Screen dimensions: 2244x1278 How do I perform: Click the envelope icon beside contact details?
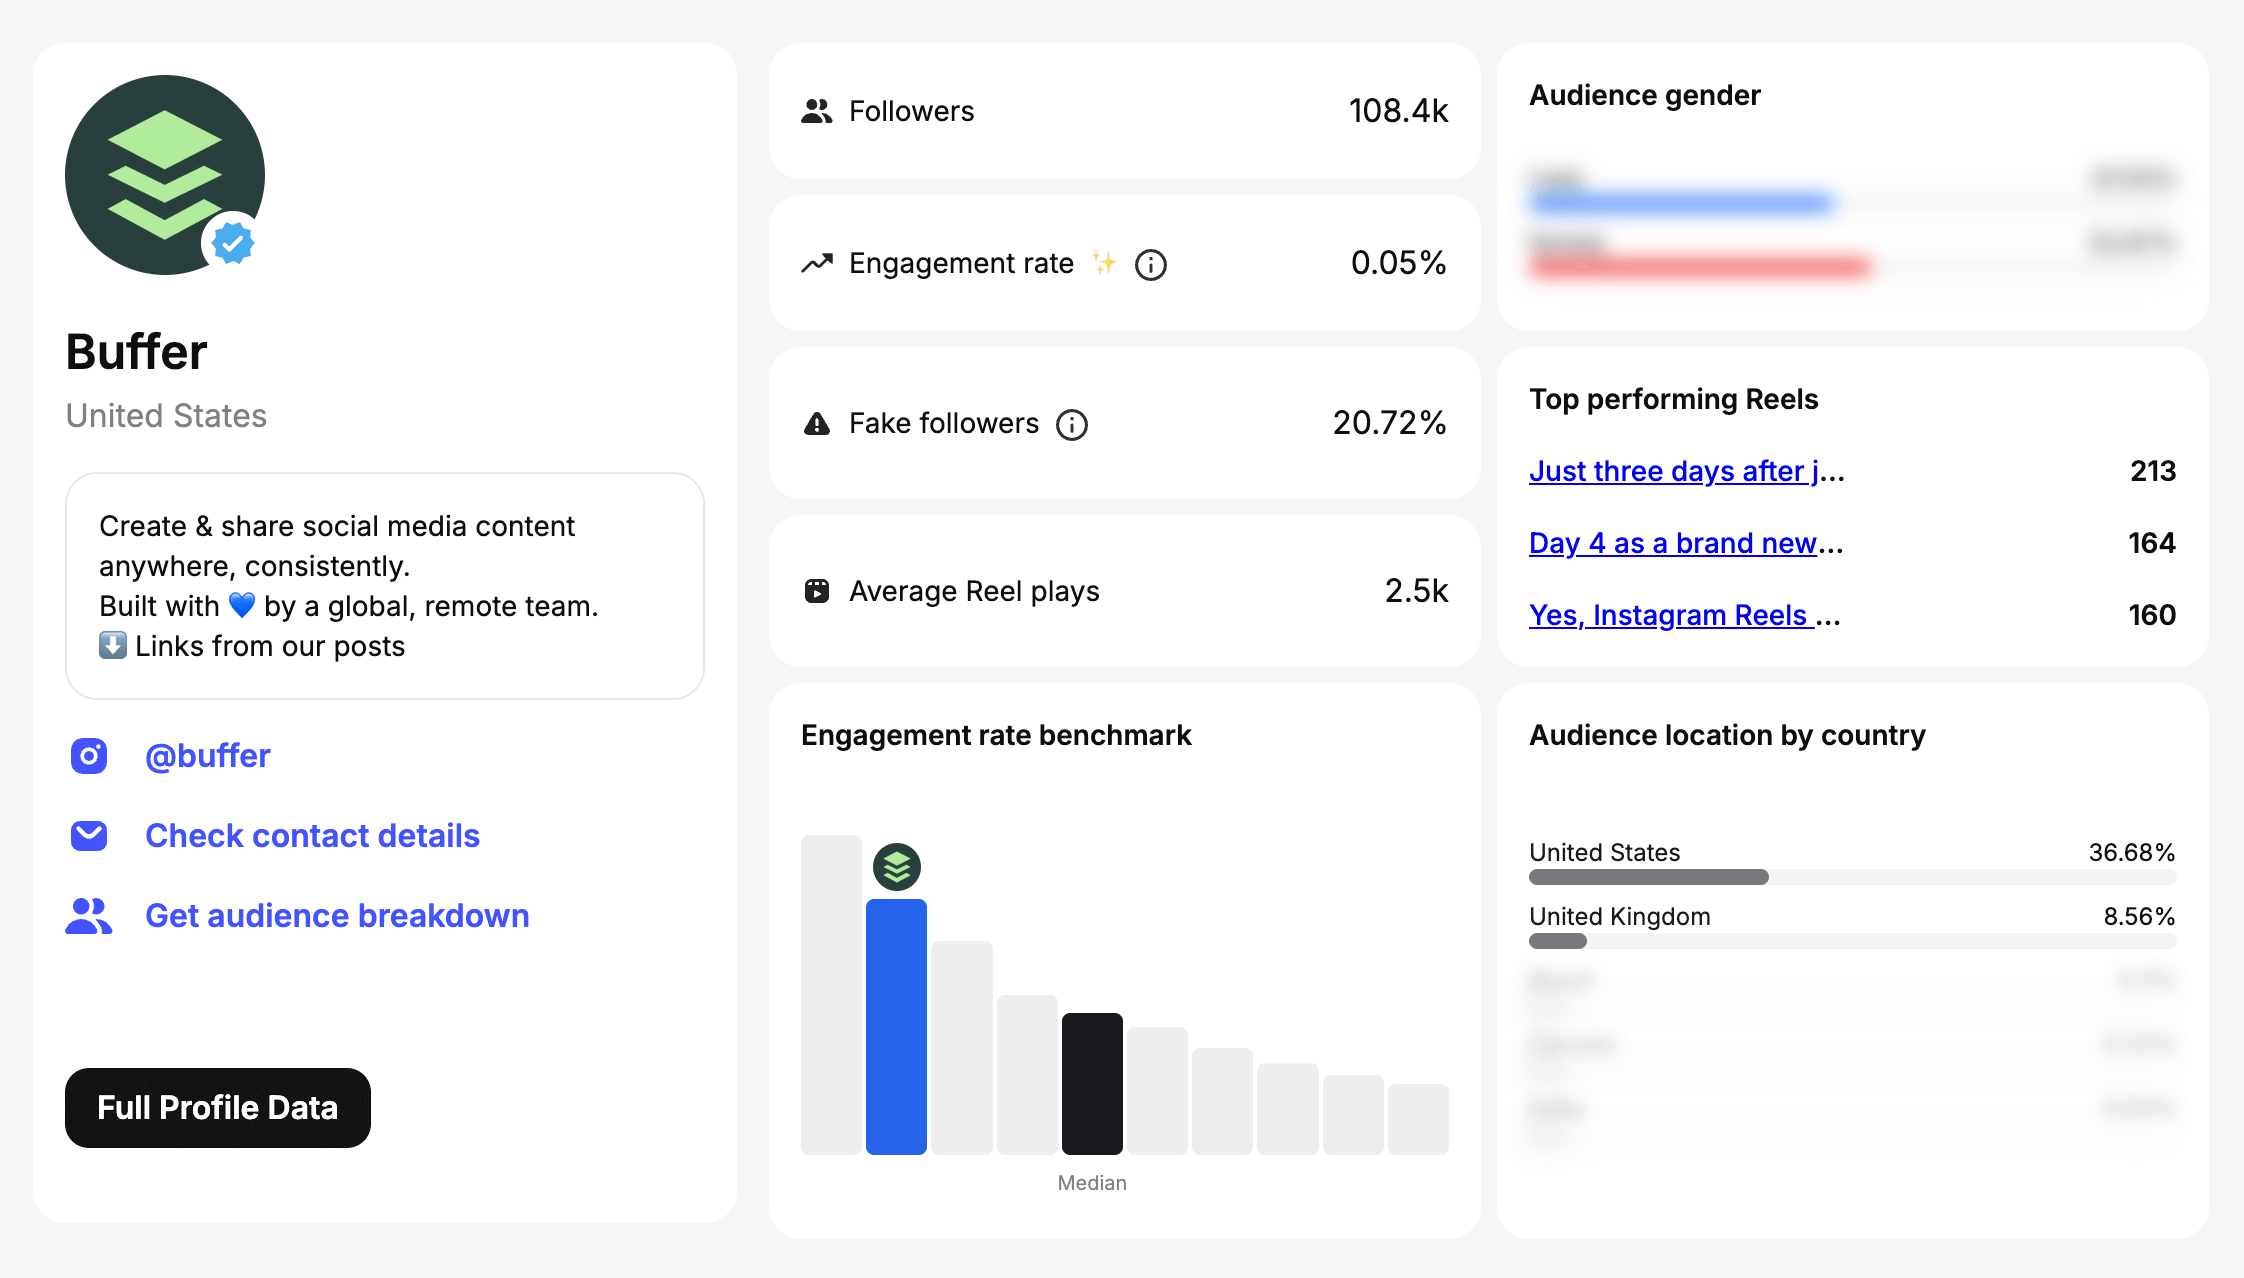[x=89, y=835]
